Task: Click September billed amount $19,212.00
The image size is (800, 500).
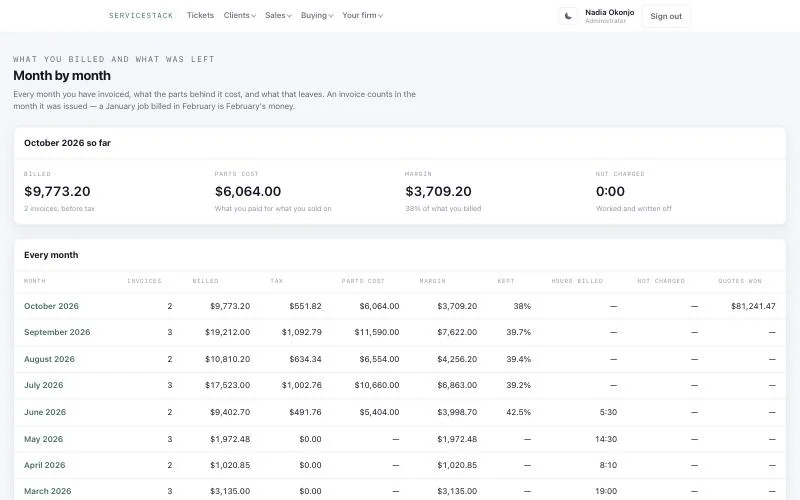Action: pyautogui.click(x=228, y=332)
